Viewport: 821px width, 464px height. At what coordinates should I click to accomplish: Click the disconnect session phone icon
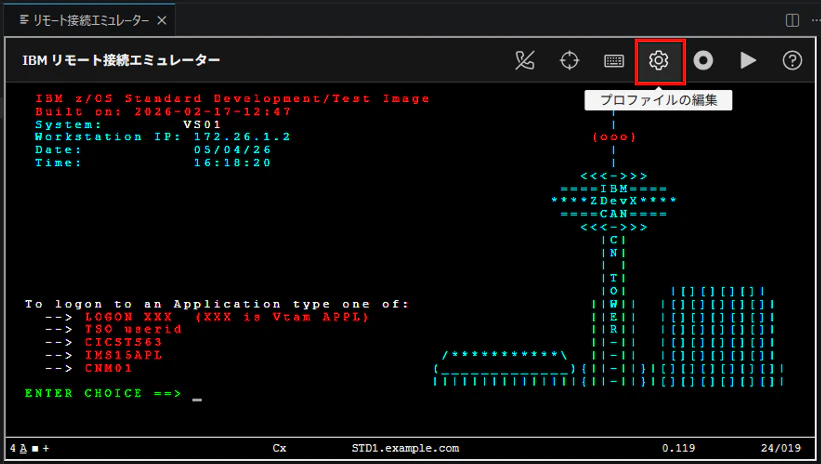525,61
